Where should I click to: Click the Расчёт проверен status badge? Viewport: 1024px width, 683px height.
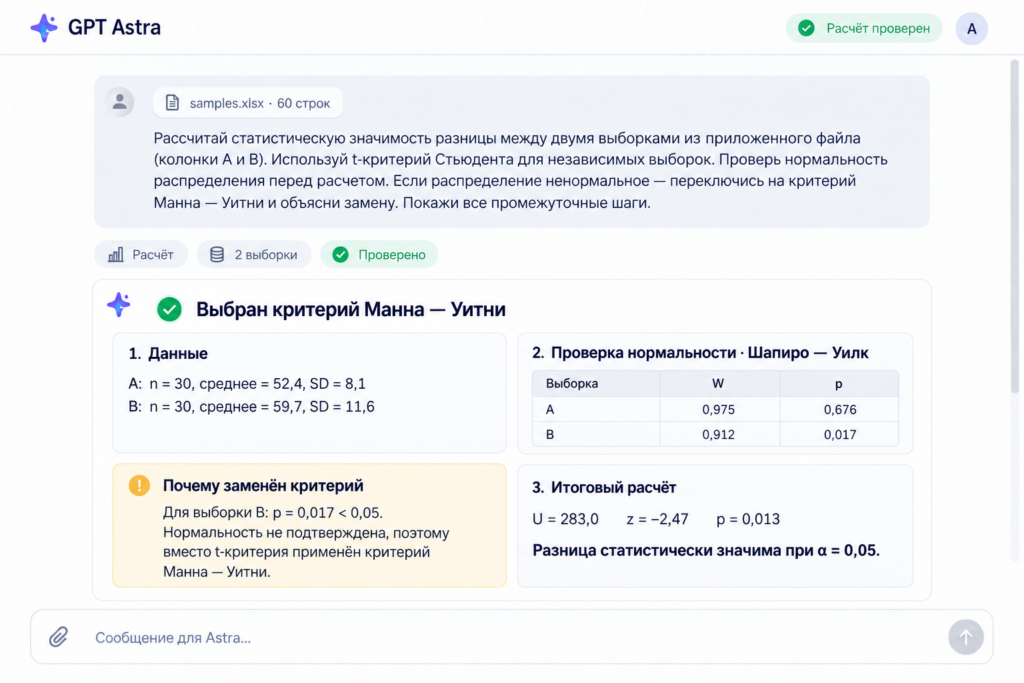tap(864, 28)
